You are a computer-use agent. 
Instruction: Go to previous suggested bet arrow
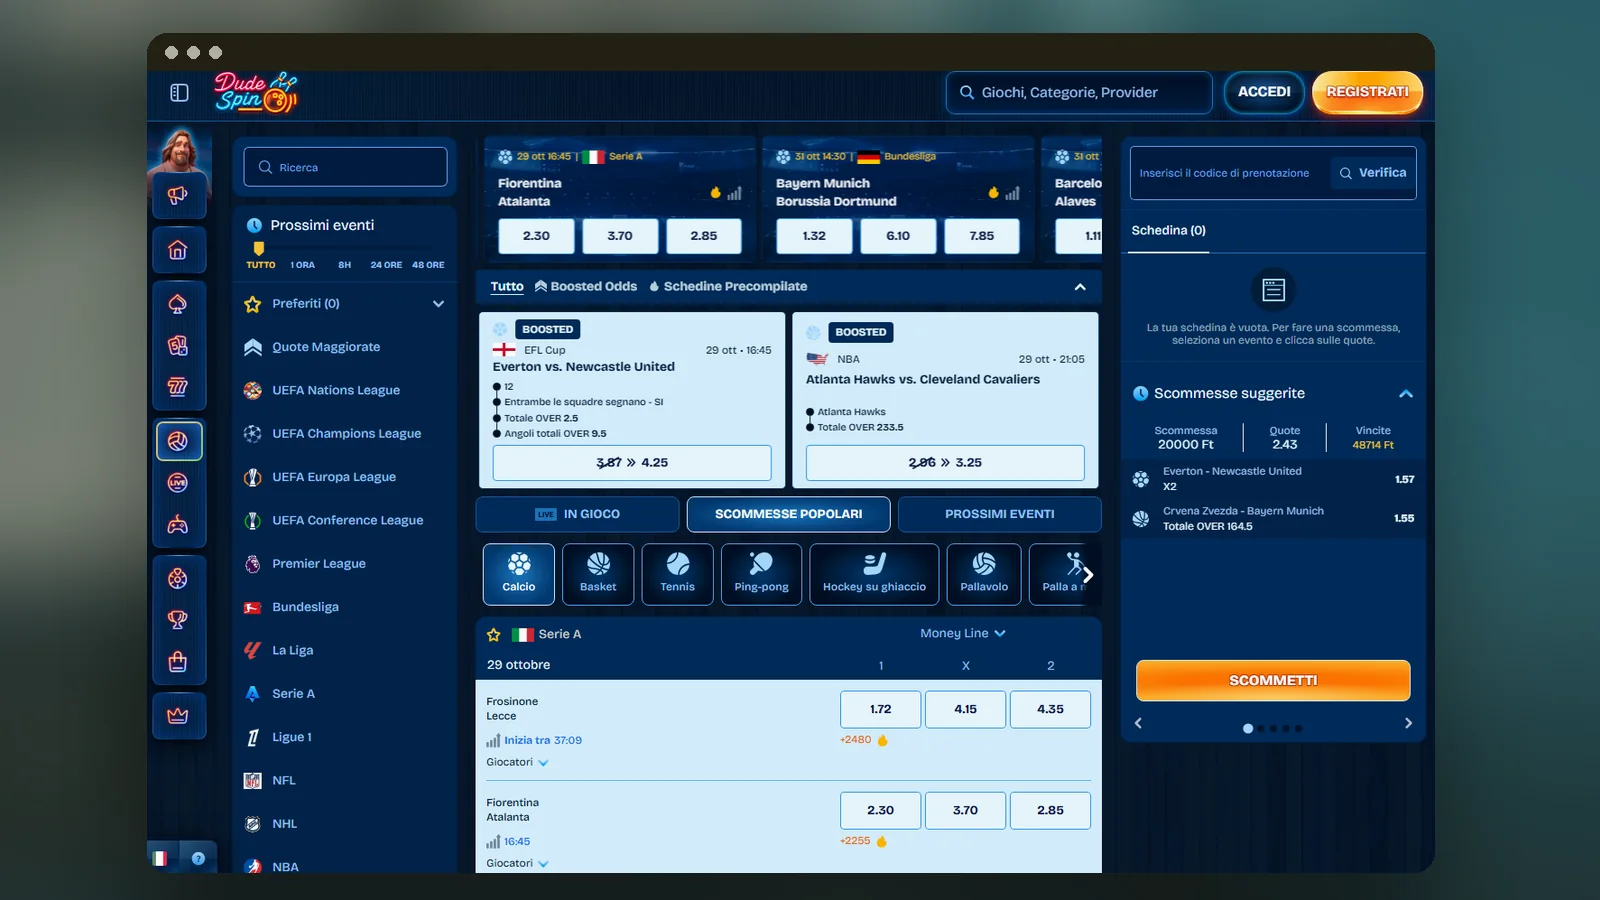1138,723
